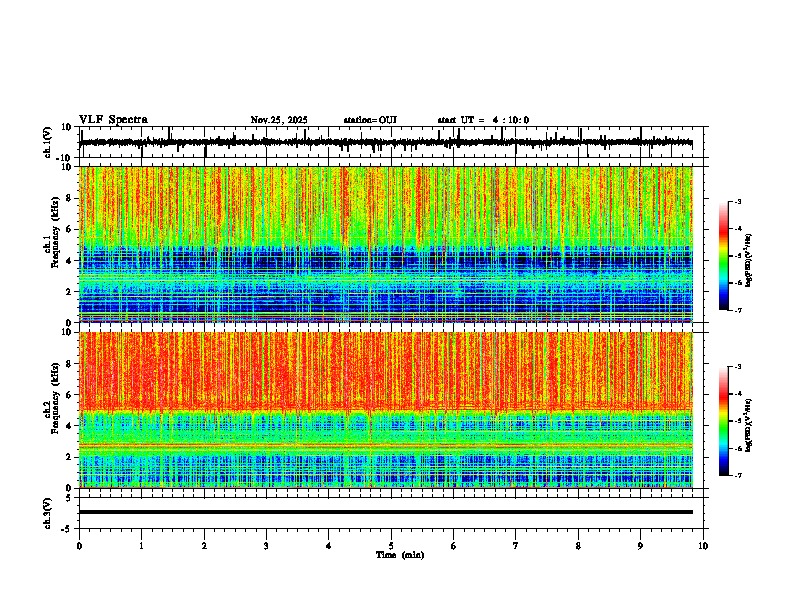
Task: Click time-axis tick label "3"
Action: pos(266,546)
